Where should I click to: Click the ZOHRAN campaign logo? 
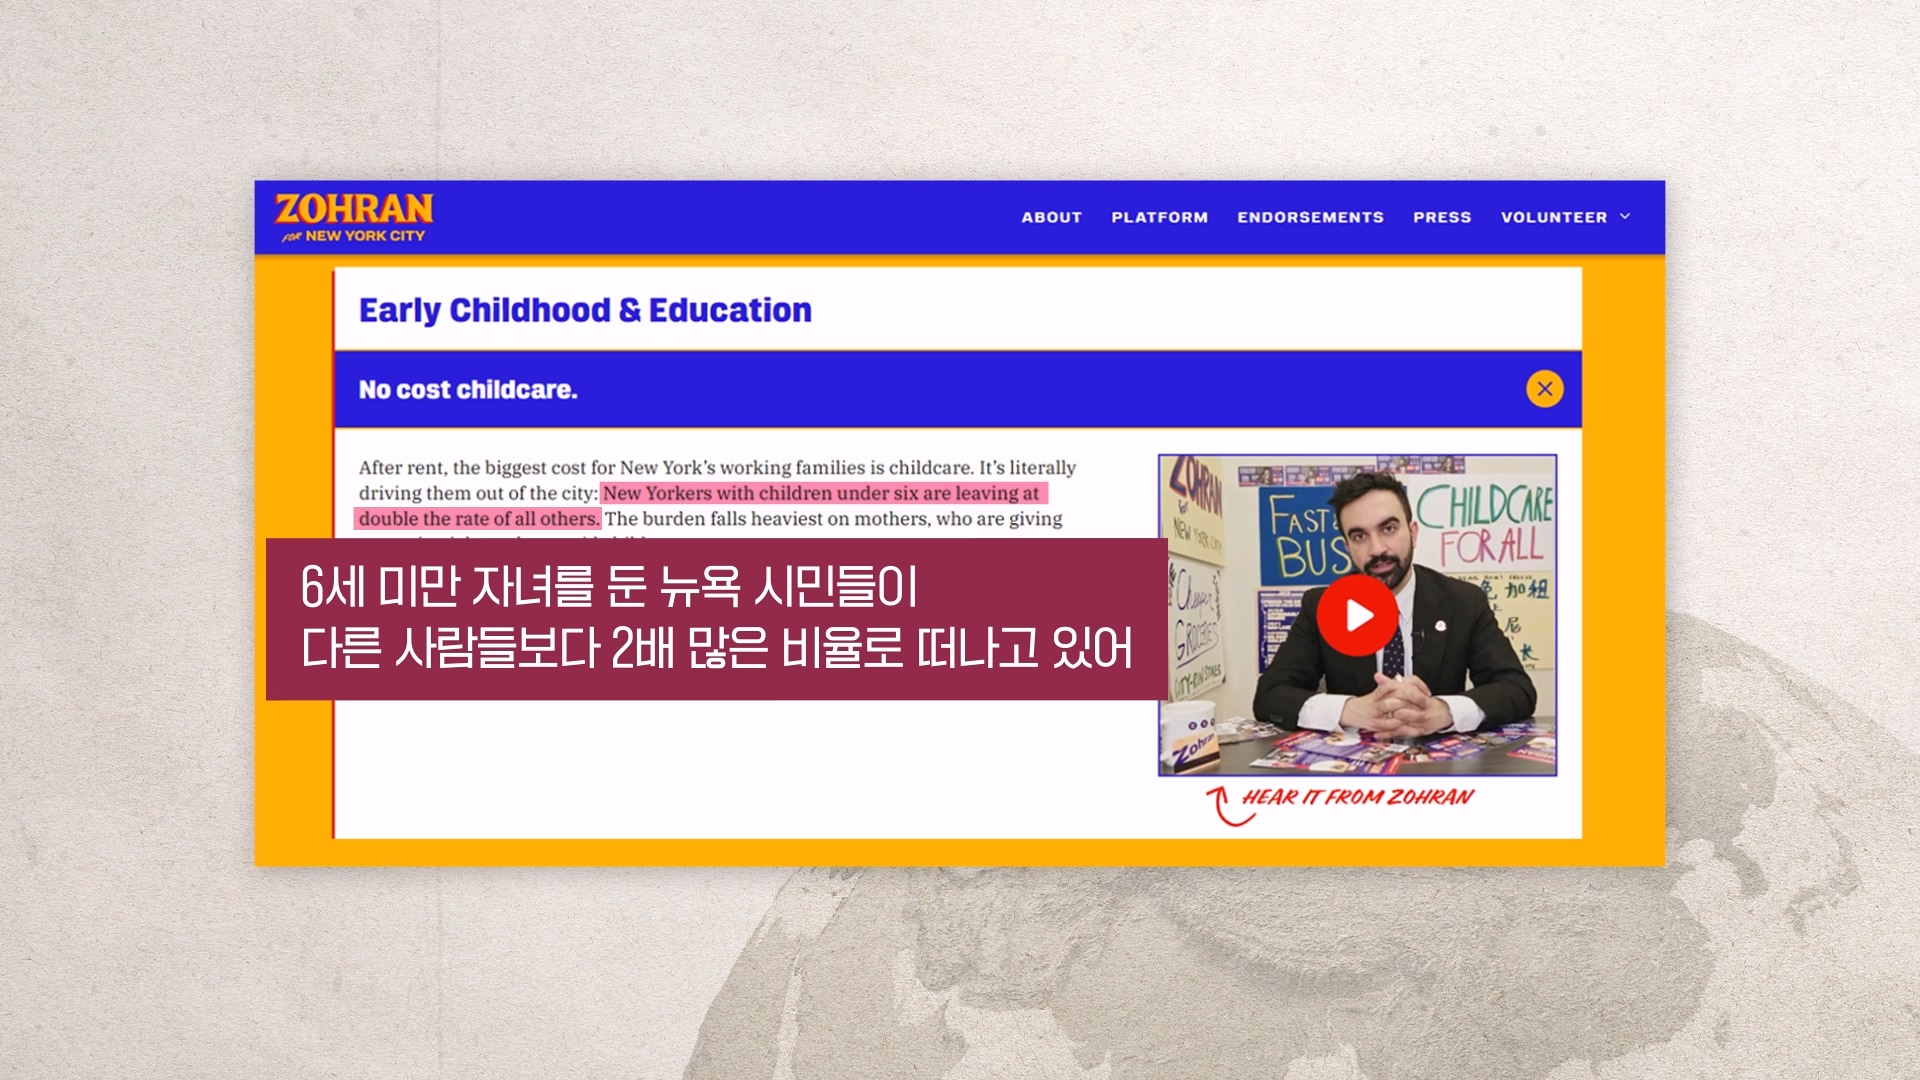[x=353, y=209]
